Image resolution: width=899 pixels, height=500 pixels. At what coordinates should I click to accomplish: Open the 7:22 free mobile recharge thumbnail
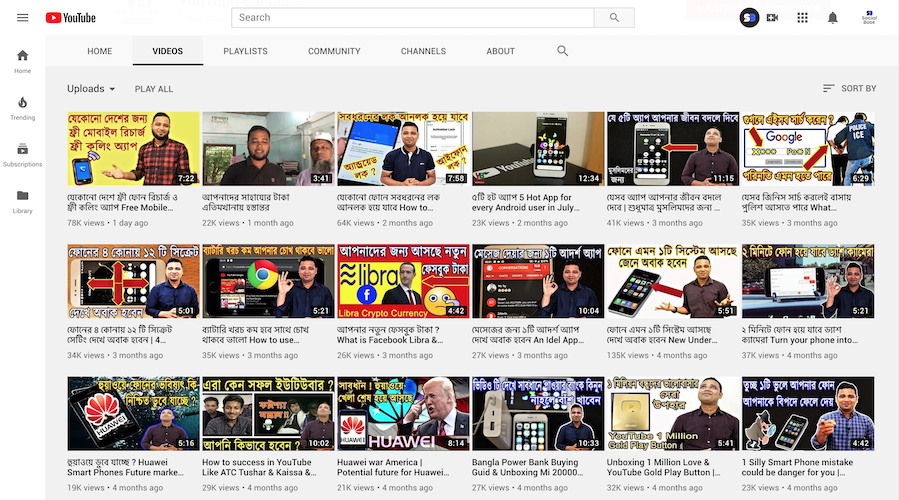click(x=134, y=149)
